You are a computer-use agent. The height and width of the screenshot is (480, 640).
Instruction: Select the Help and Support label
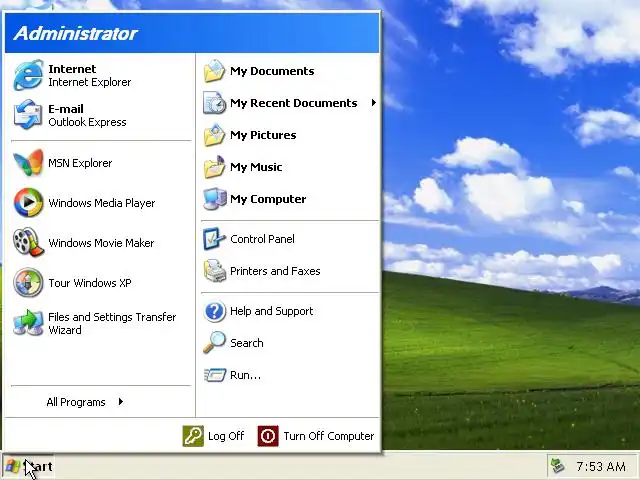(271, 311)
